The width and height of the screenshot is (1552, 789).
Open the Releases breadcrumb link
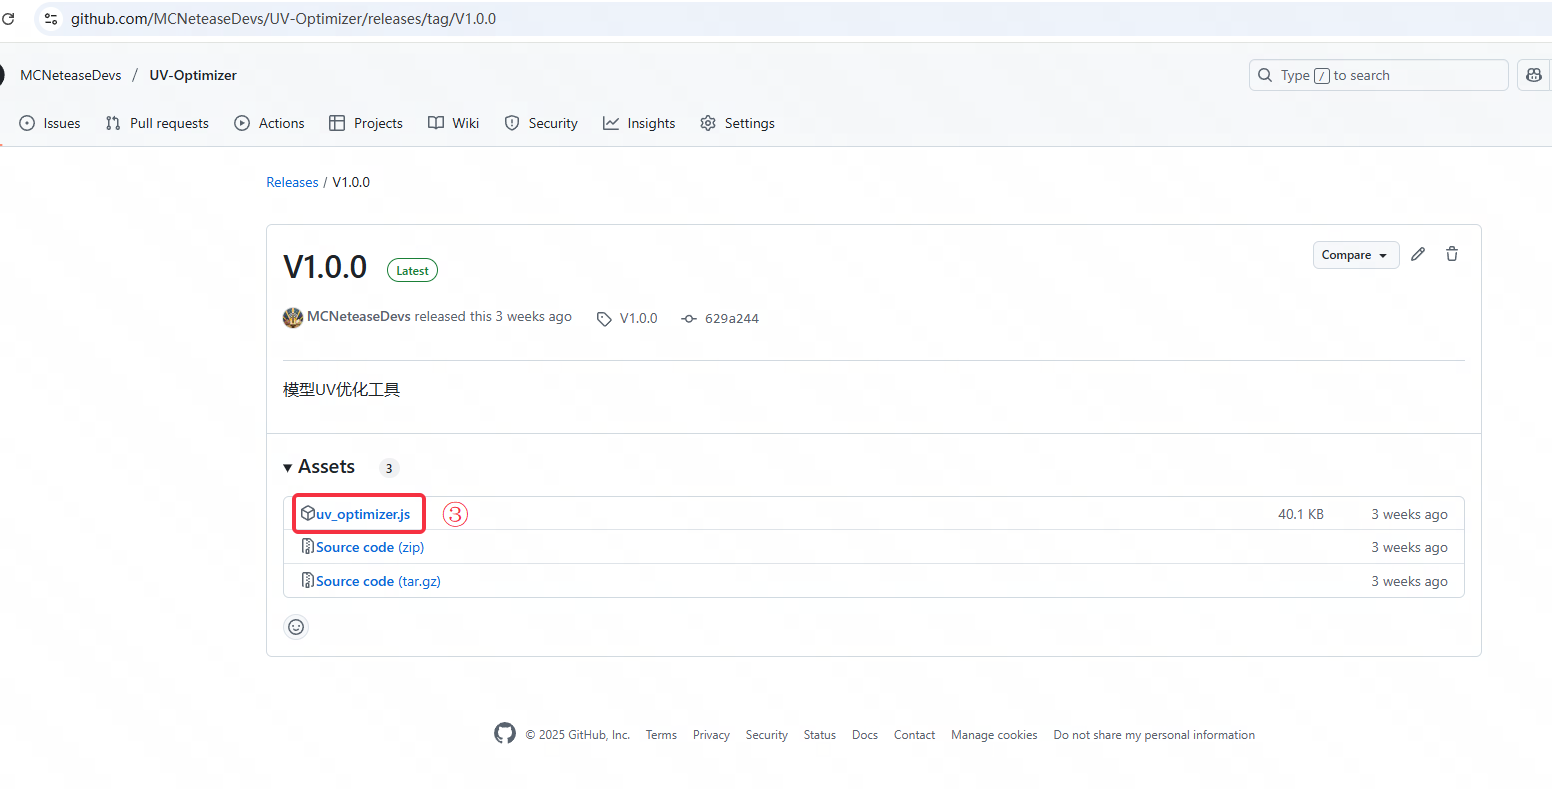292,181
